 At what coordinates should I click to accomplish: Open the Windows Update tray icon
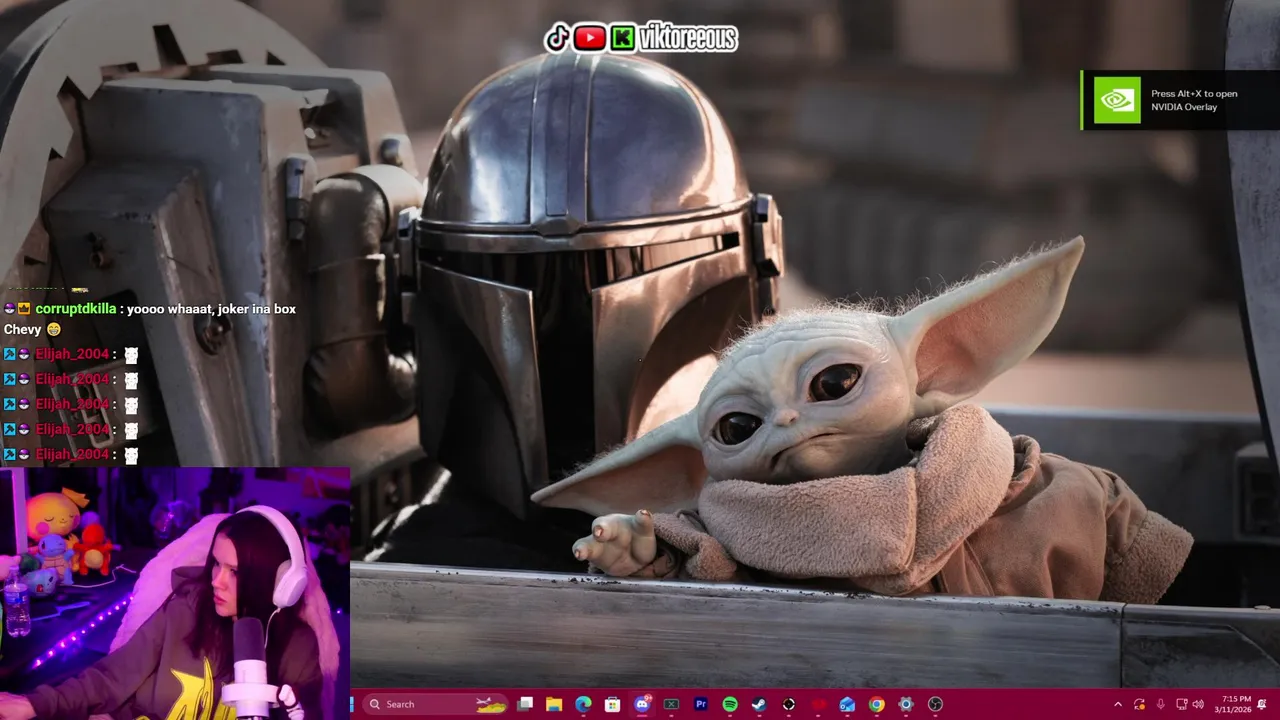tap(1139, 704)
